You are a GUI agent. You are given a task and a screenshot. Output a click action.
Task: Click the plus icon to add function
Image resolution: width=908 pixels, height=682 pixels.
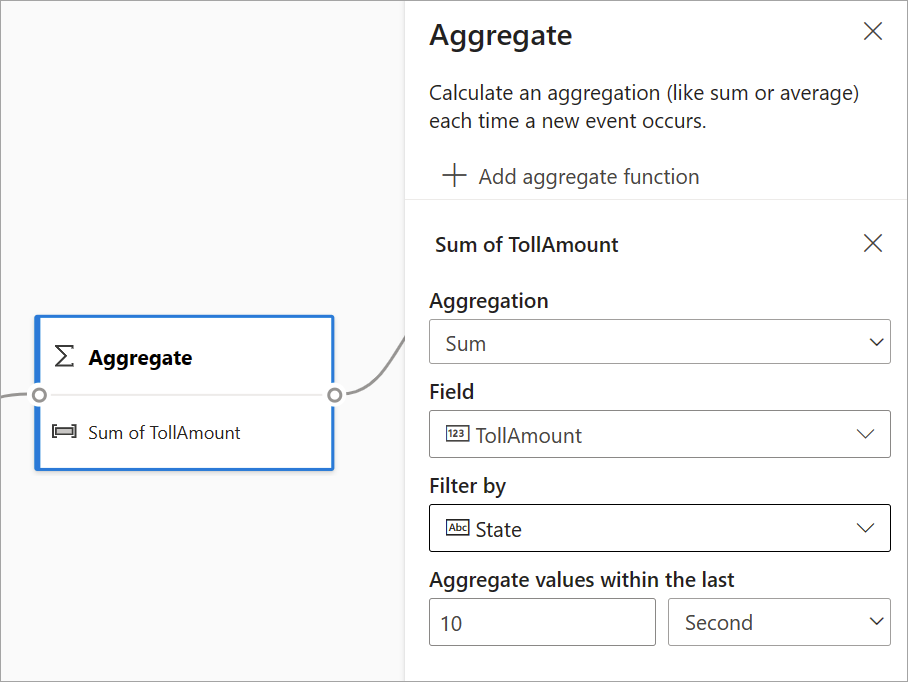tap(455, 176)
